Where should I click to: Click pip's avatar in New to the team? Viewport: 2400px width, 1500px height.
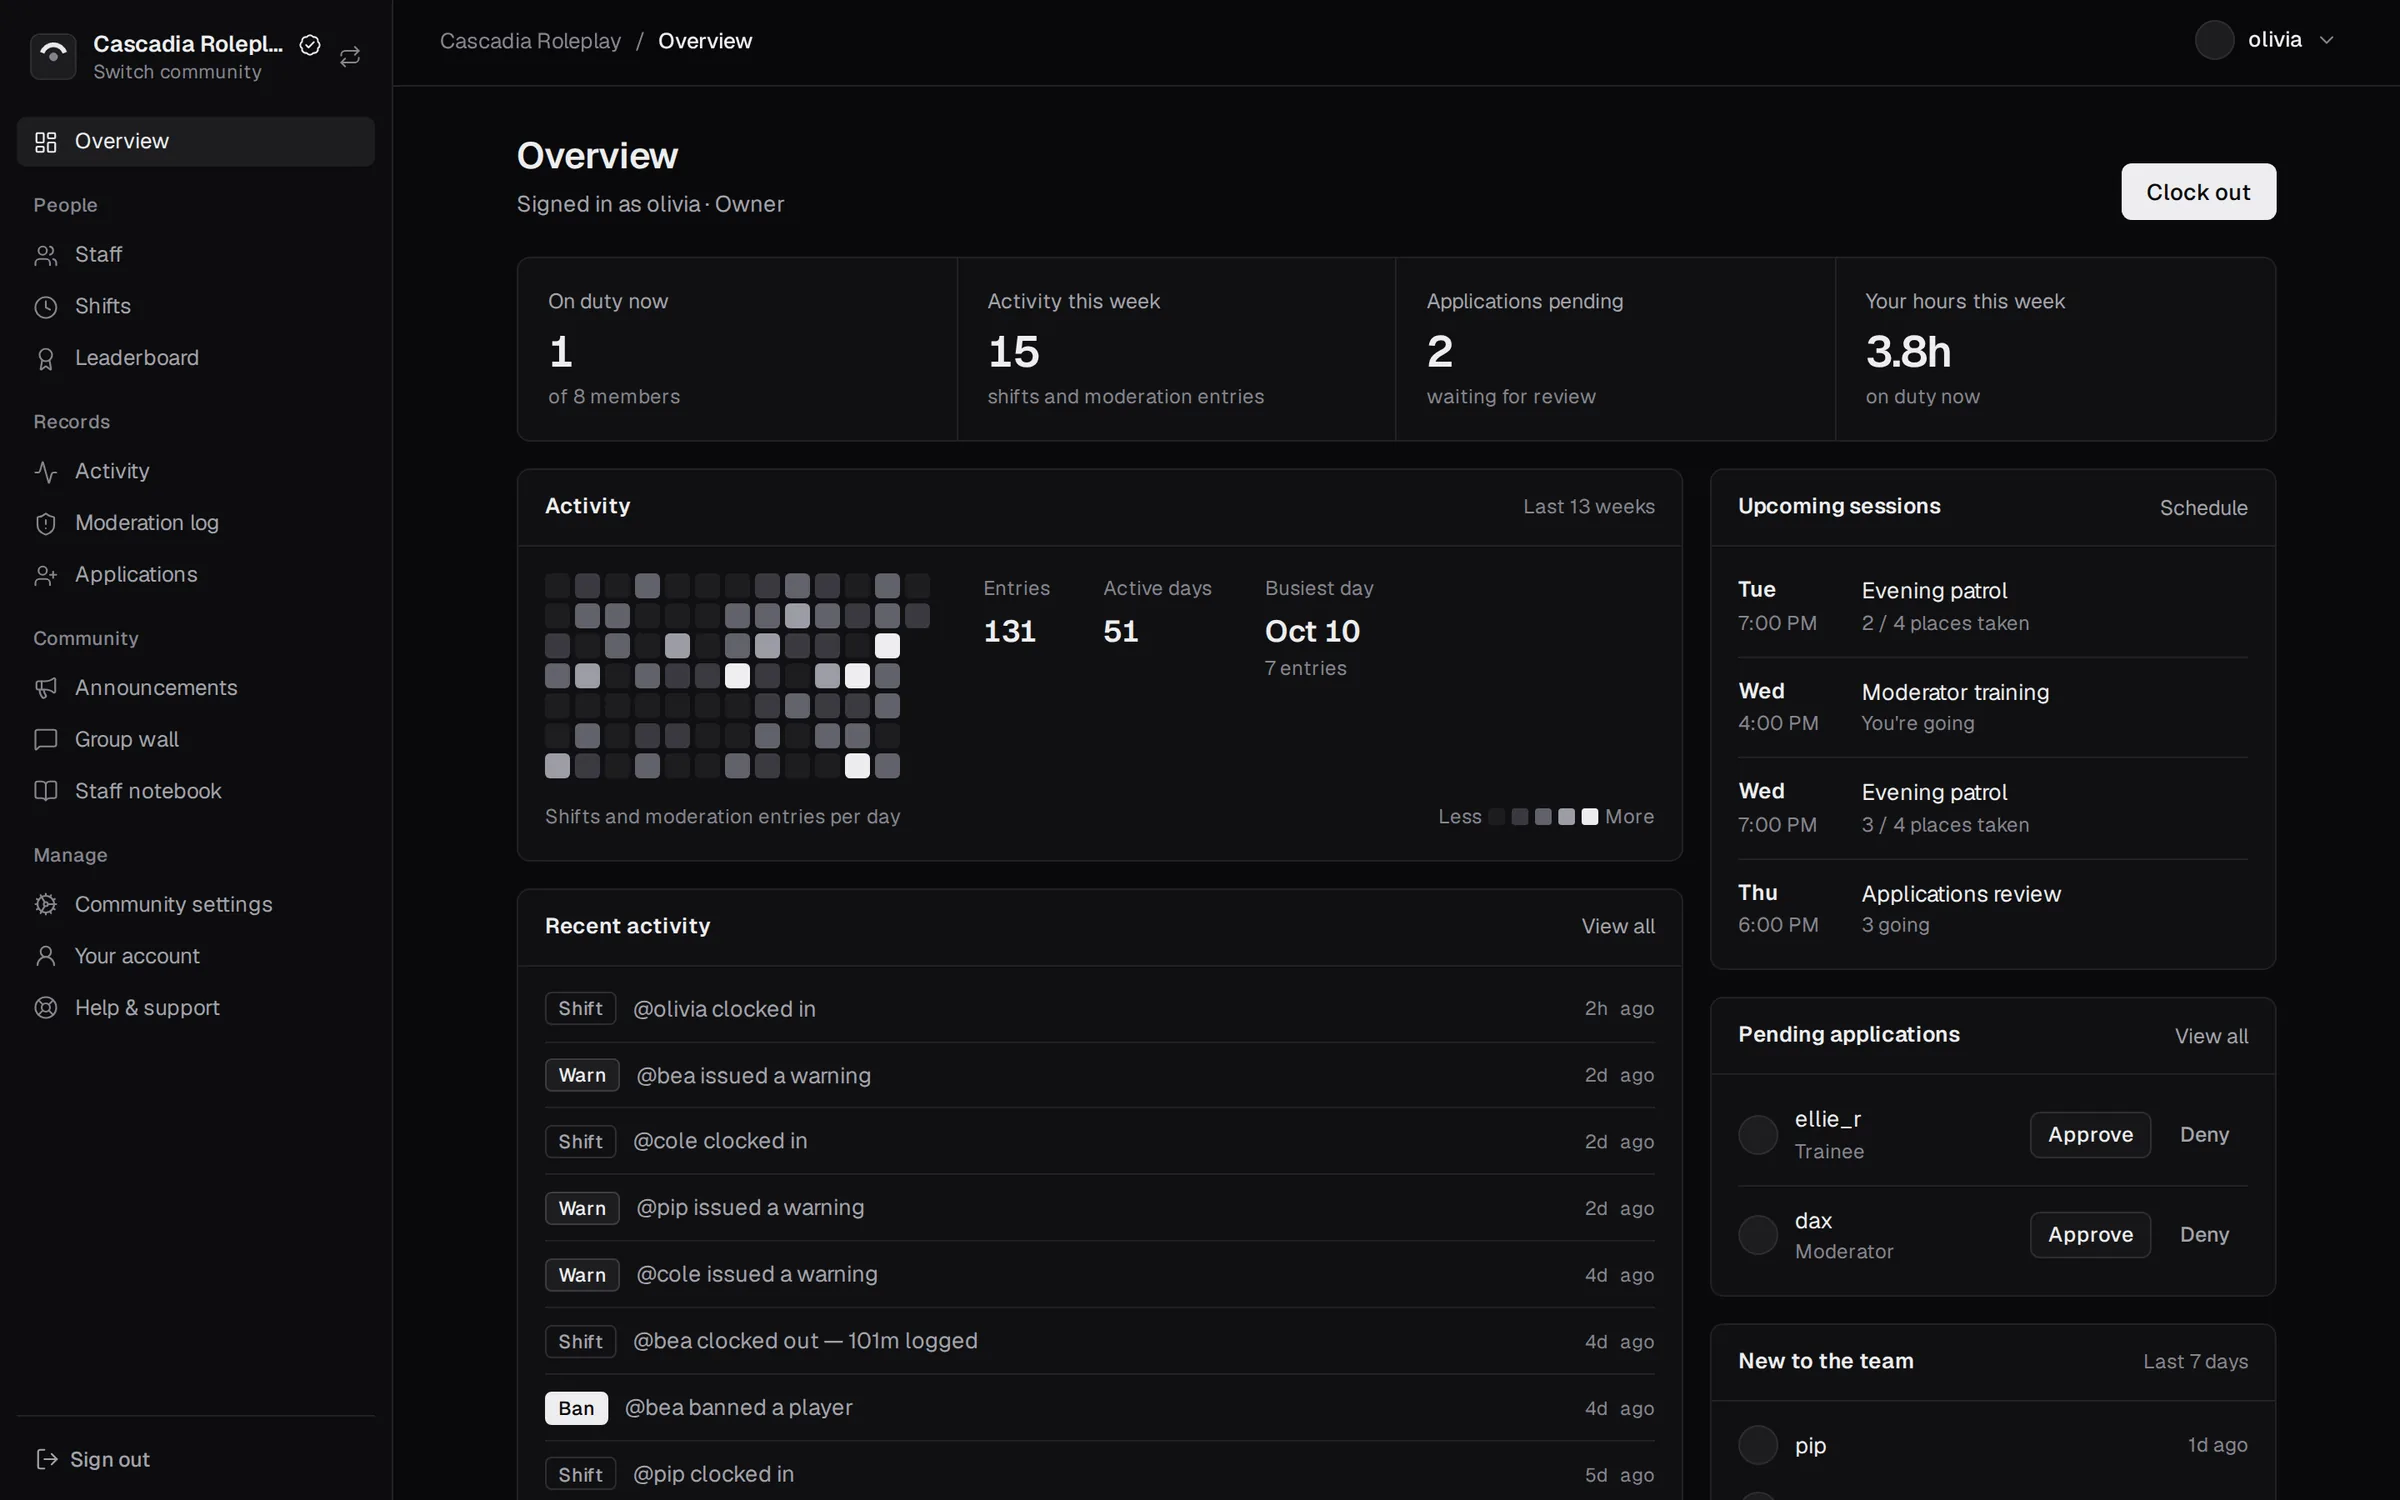1757,1445
